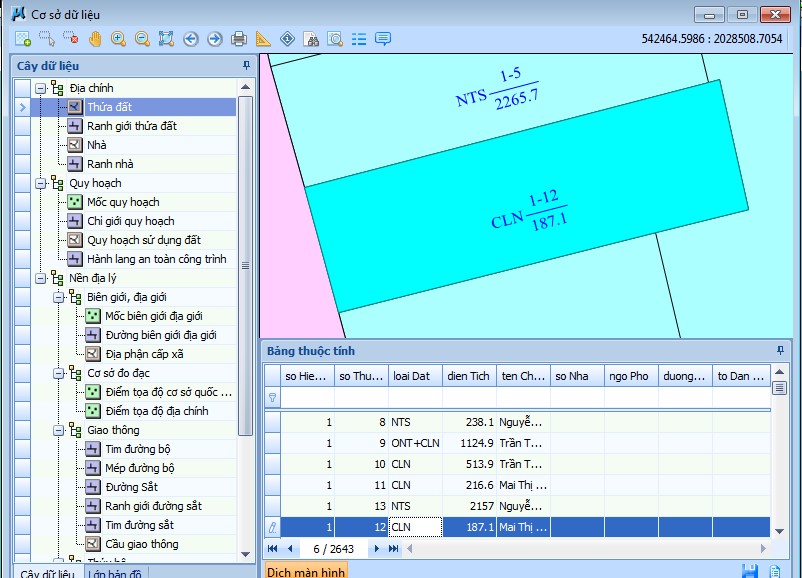The image size is (802, 578).
Task: Click the save disk icon
Action: pos(749,571)
